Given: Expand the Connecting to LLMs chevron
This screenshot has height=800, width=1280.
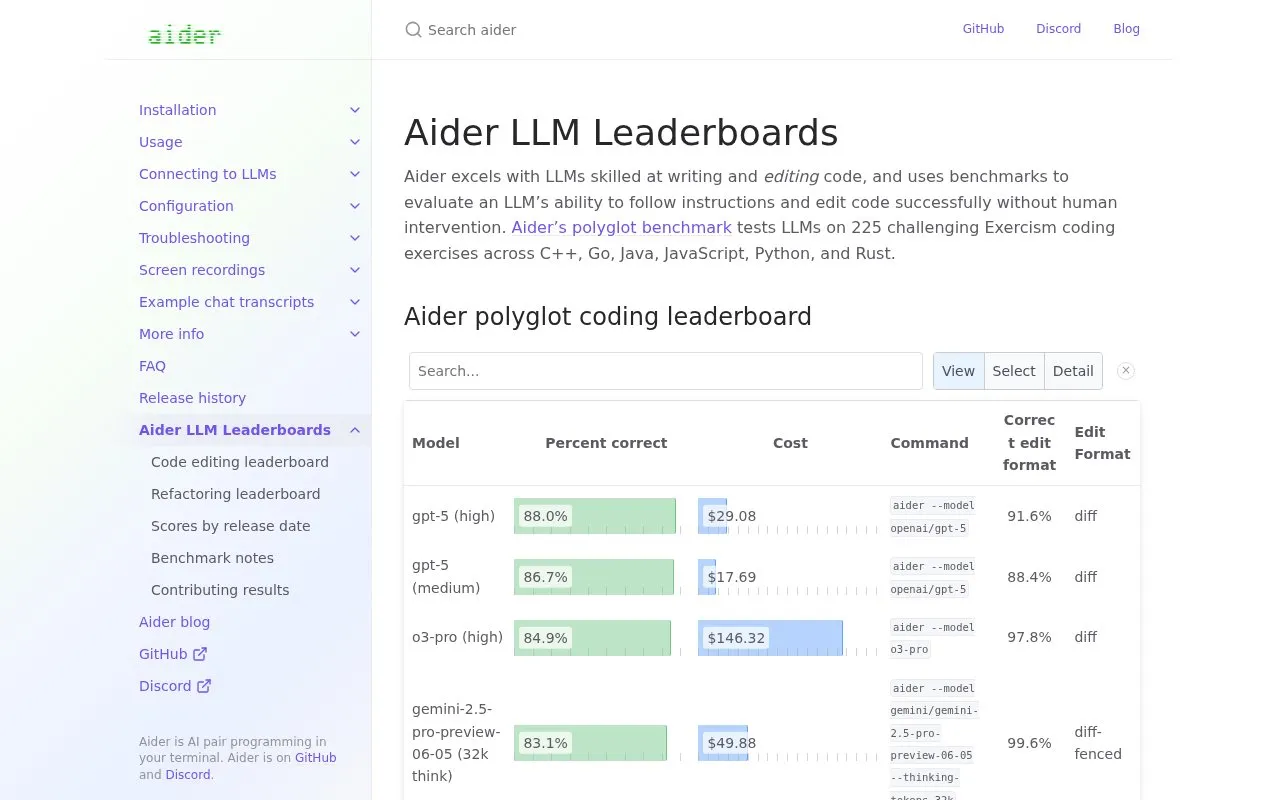Looking at the screenshot, I should [355, 174].
